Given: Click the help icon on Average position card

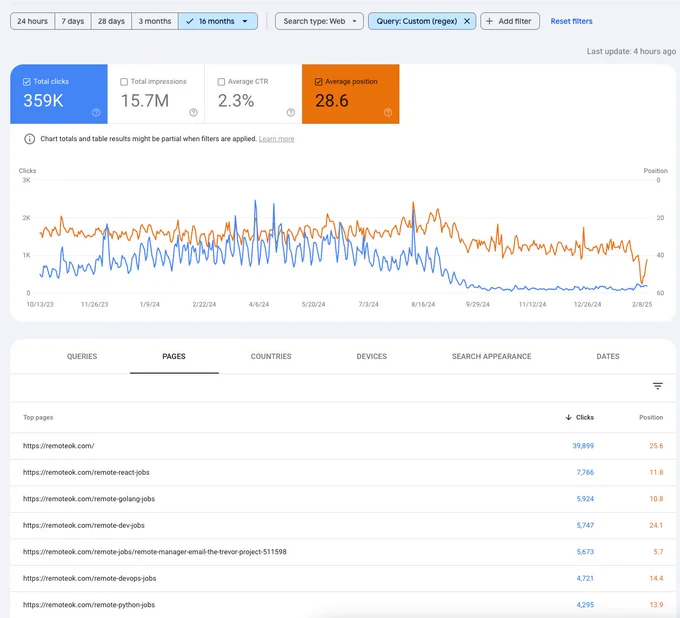Looking at the screenshot, I should point(388,112).
